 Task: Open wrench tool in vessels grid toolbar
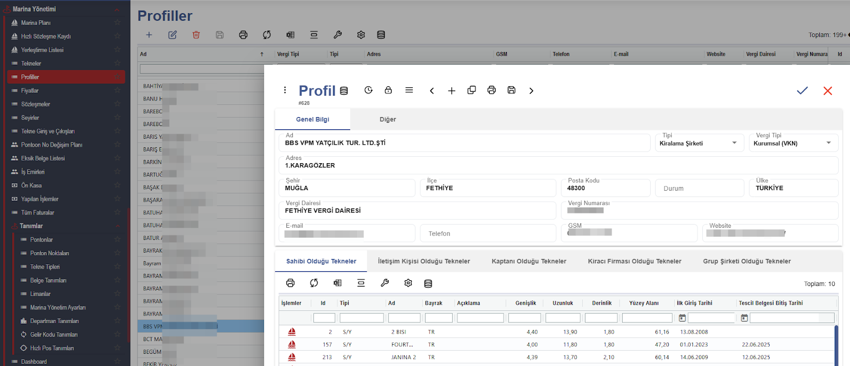[x=384, y=283]
